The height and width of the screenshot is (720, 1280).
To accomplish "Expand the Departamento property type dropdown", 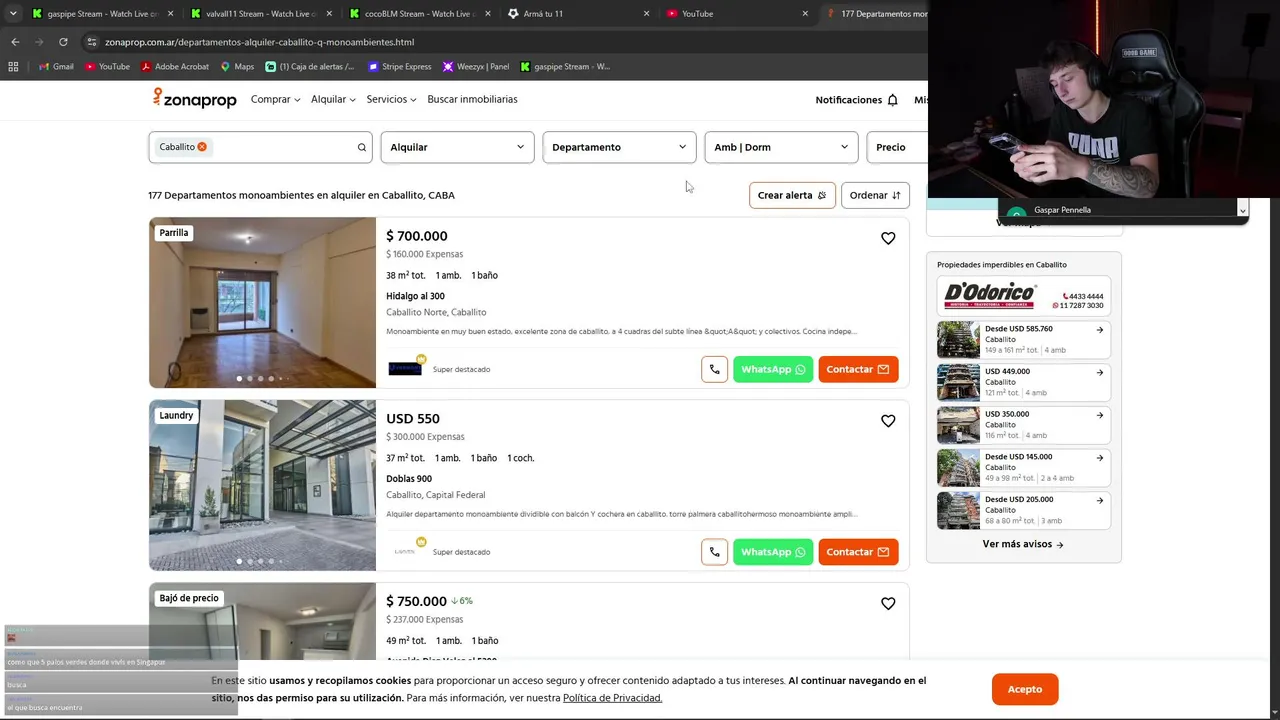I will (619, 147).
